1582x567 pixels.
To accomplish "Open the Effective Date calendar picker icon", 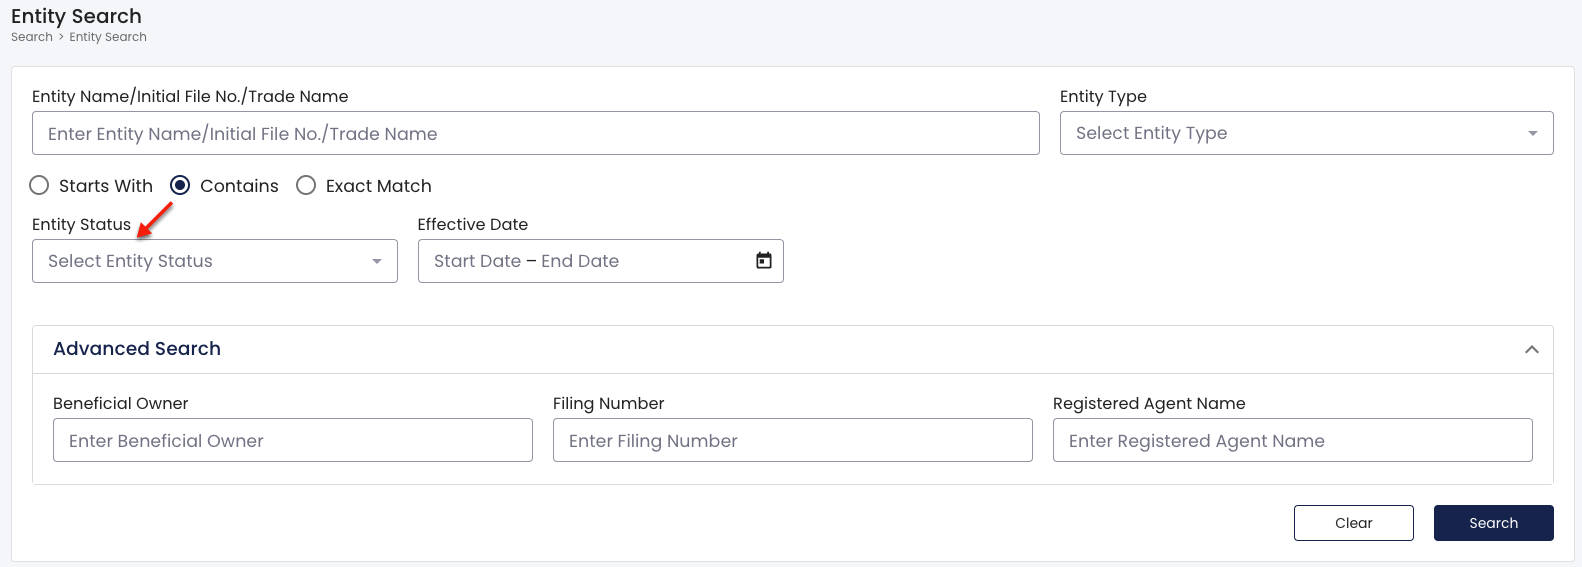I will click(764, 261).
